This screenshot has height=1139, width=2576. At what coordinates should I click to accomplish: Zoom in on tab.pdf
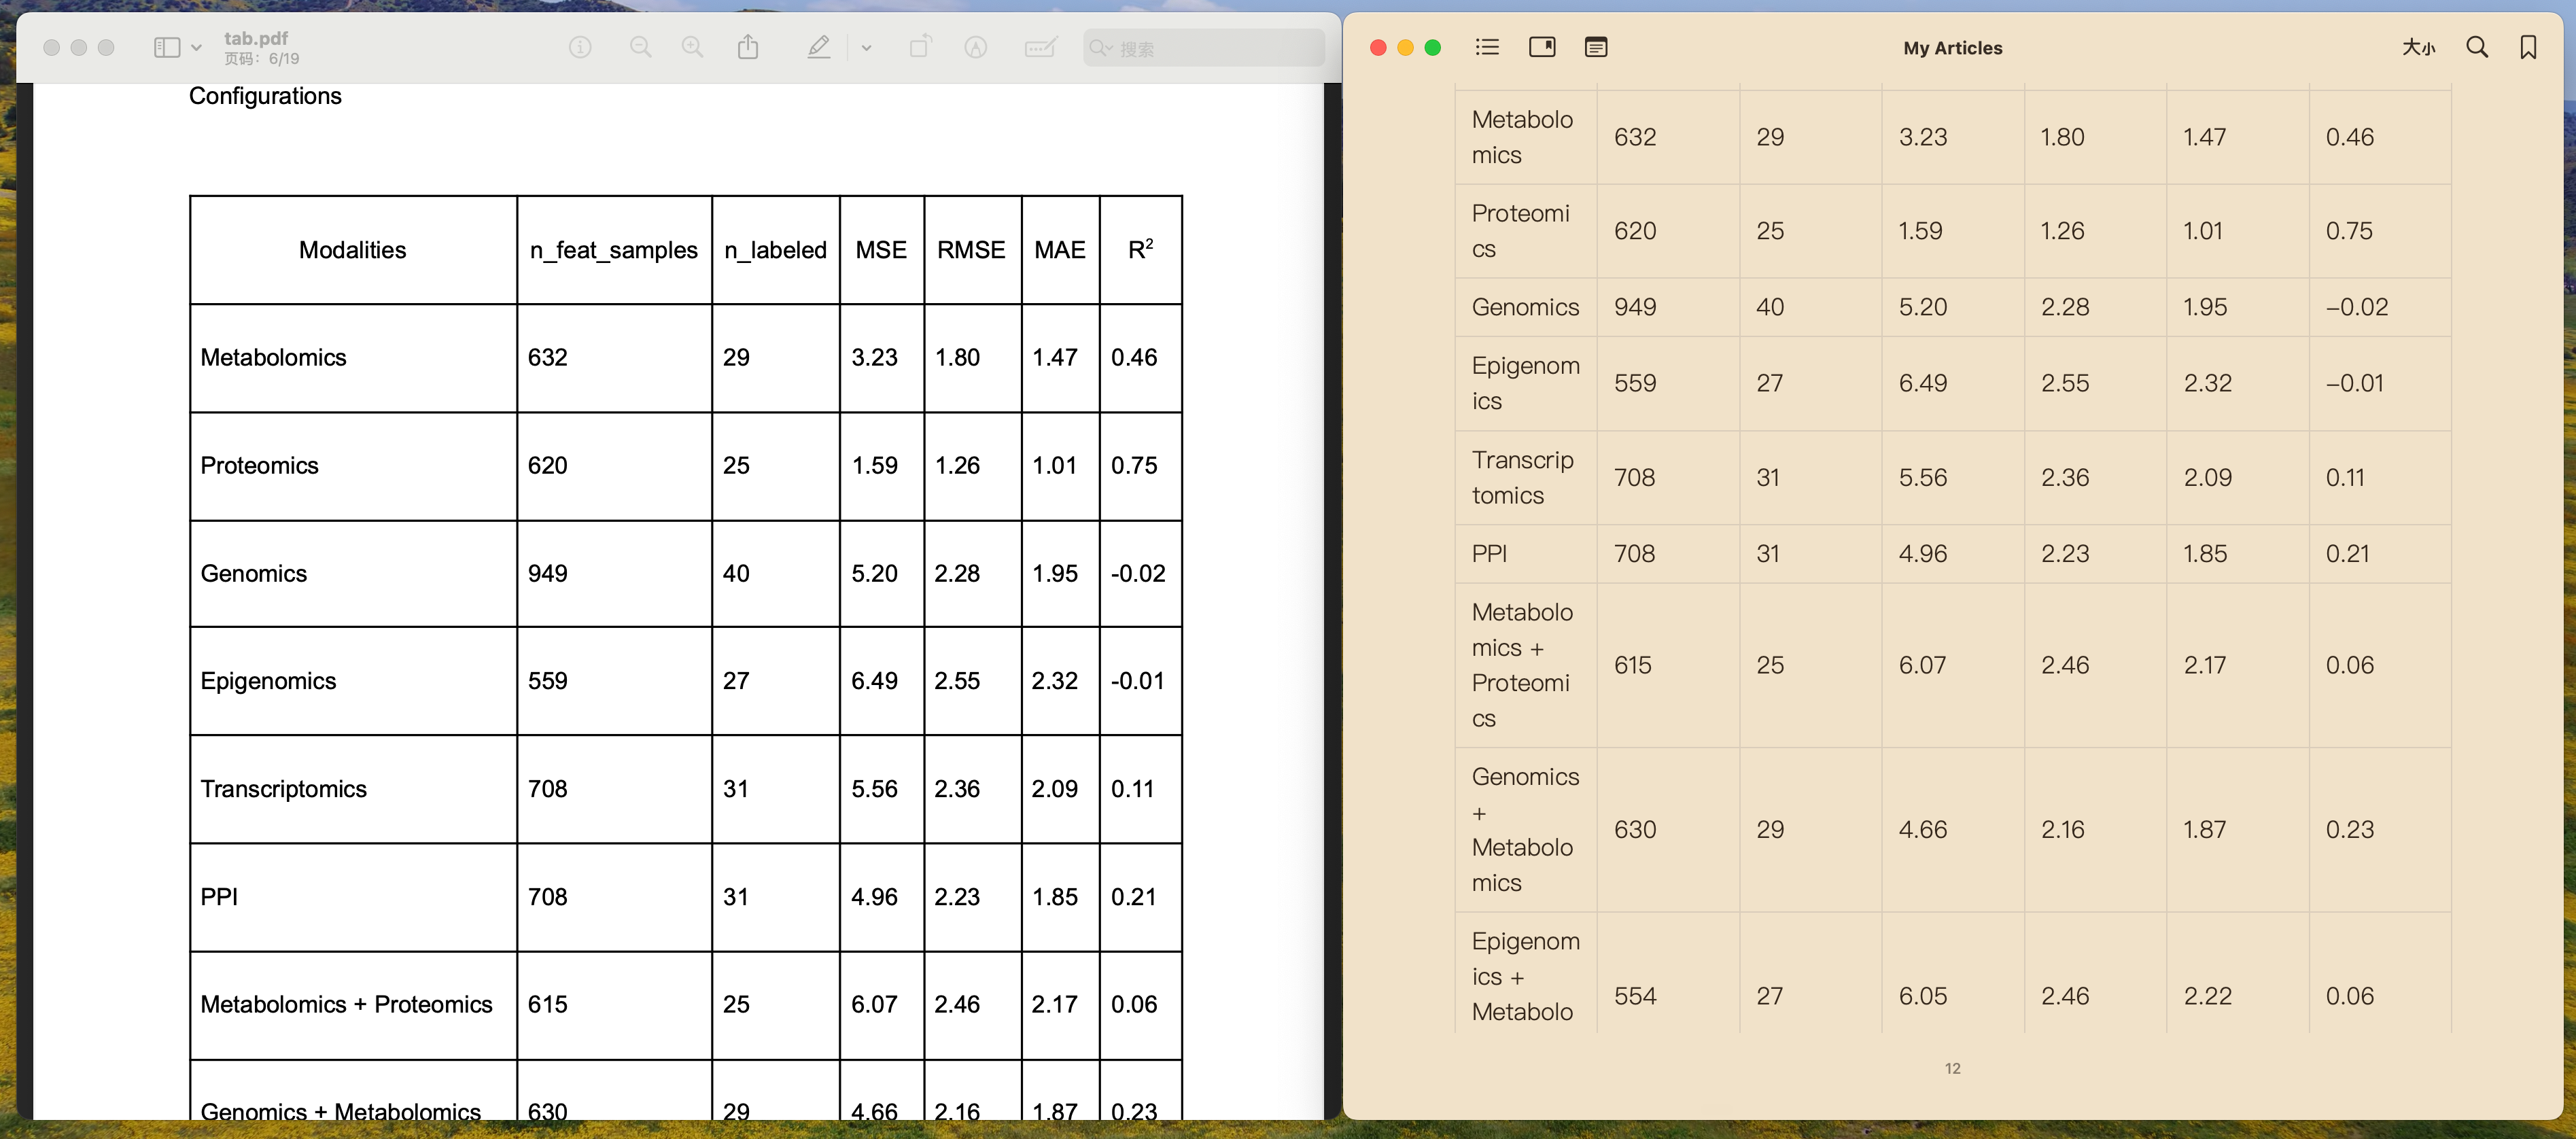[x=692, y=47]
